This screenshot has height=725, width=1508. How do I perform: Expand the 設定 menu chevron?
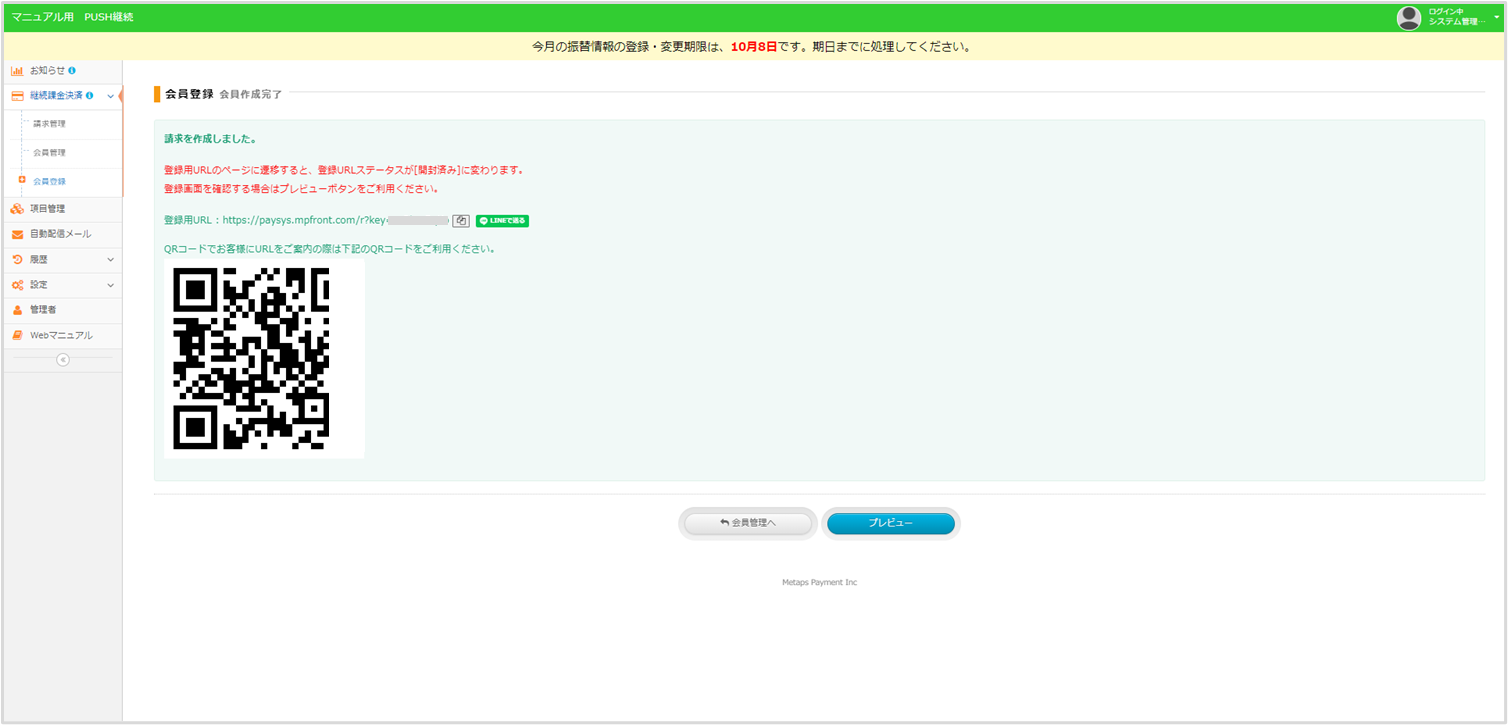(110, 285)
